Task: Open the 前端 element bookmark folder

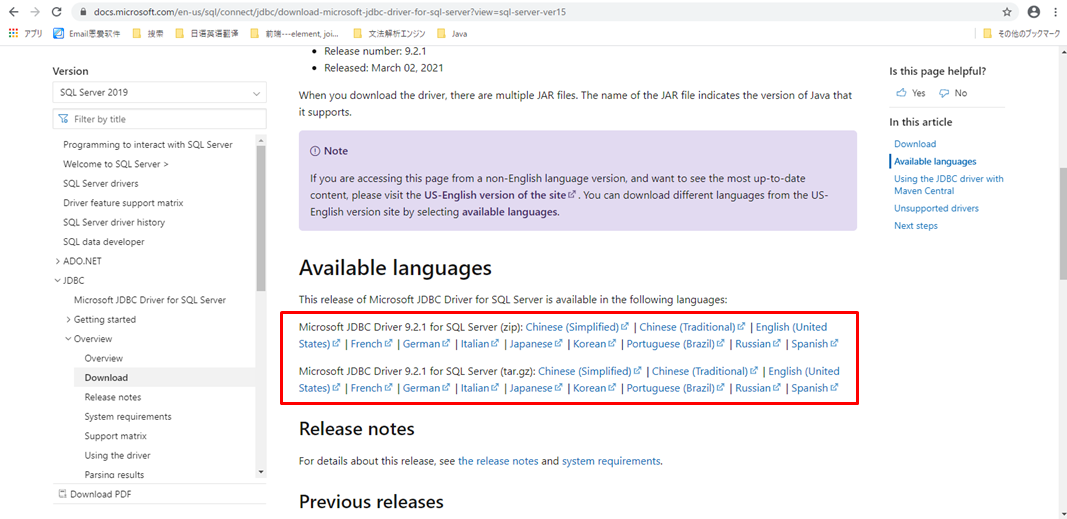Action: (x=295, y=33)
